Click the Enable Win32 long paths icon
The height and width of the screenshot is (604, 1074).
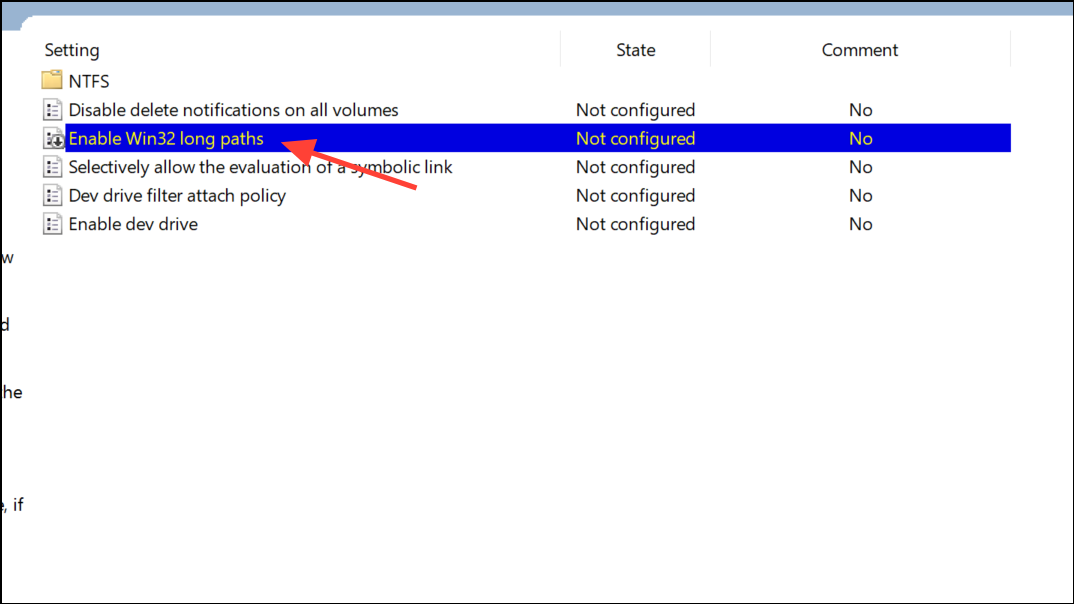[x=53, y=139]
